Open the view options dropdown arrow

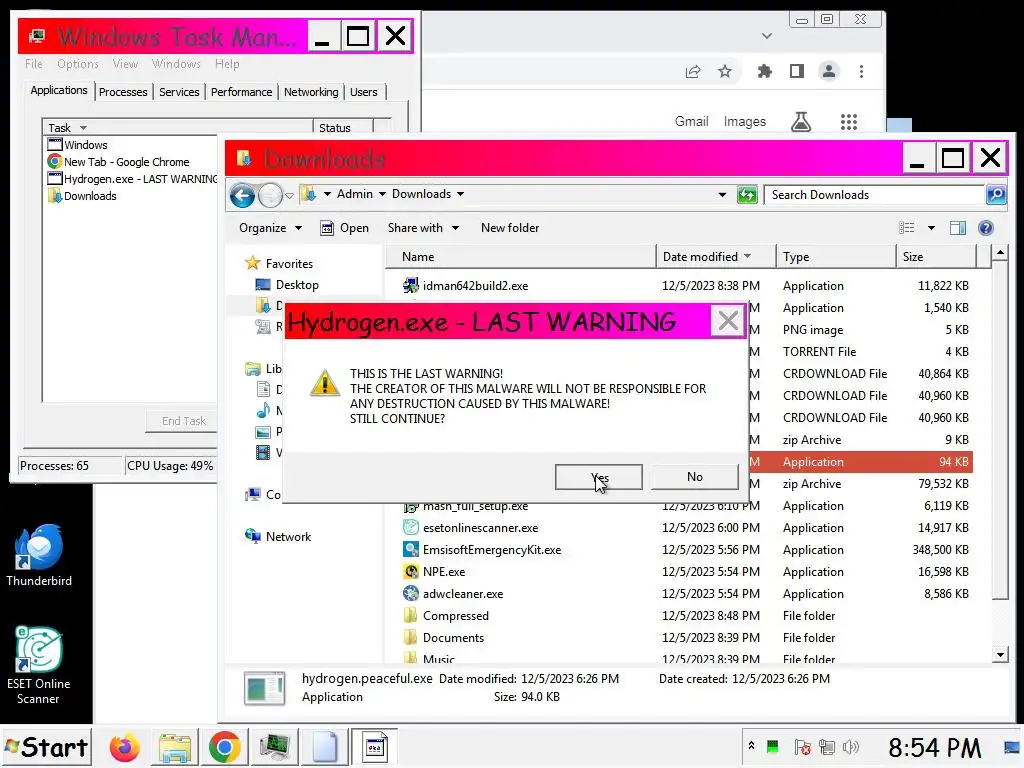(931, 228)
